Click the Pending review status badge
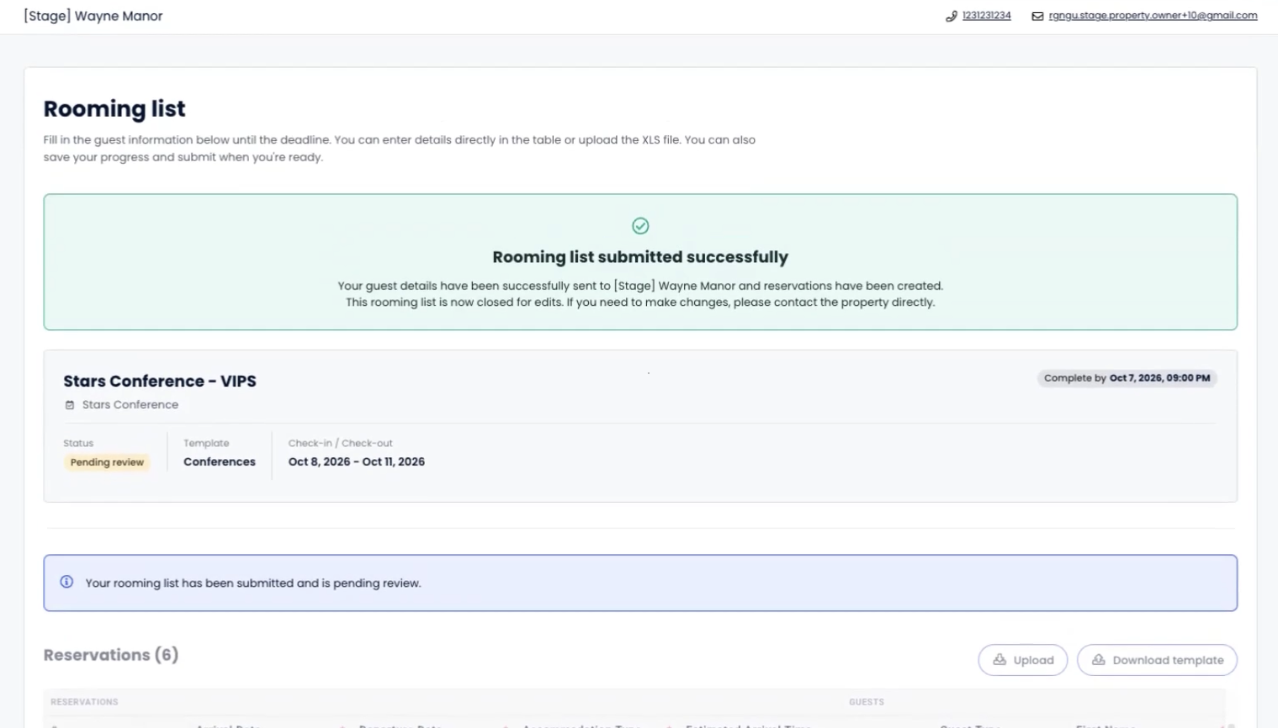 point(106,463)
